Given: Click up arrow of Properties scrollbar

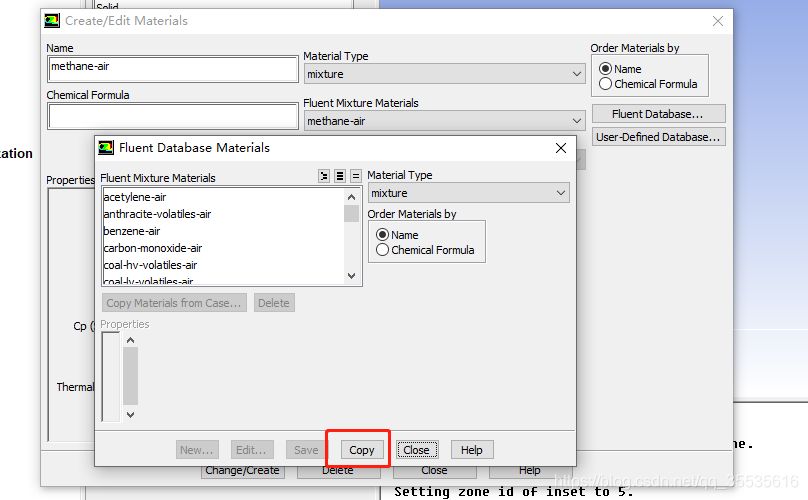Looking at the screenshot, I should [130, 340].
